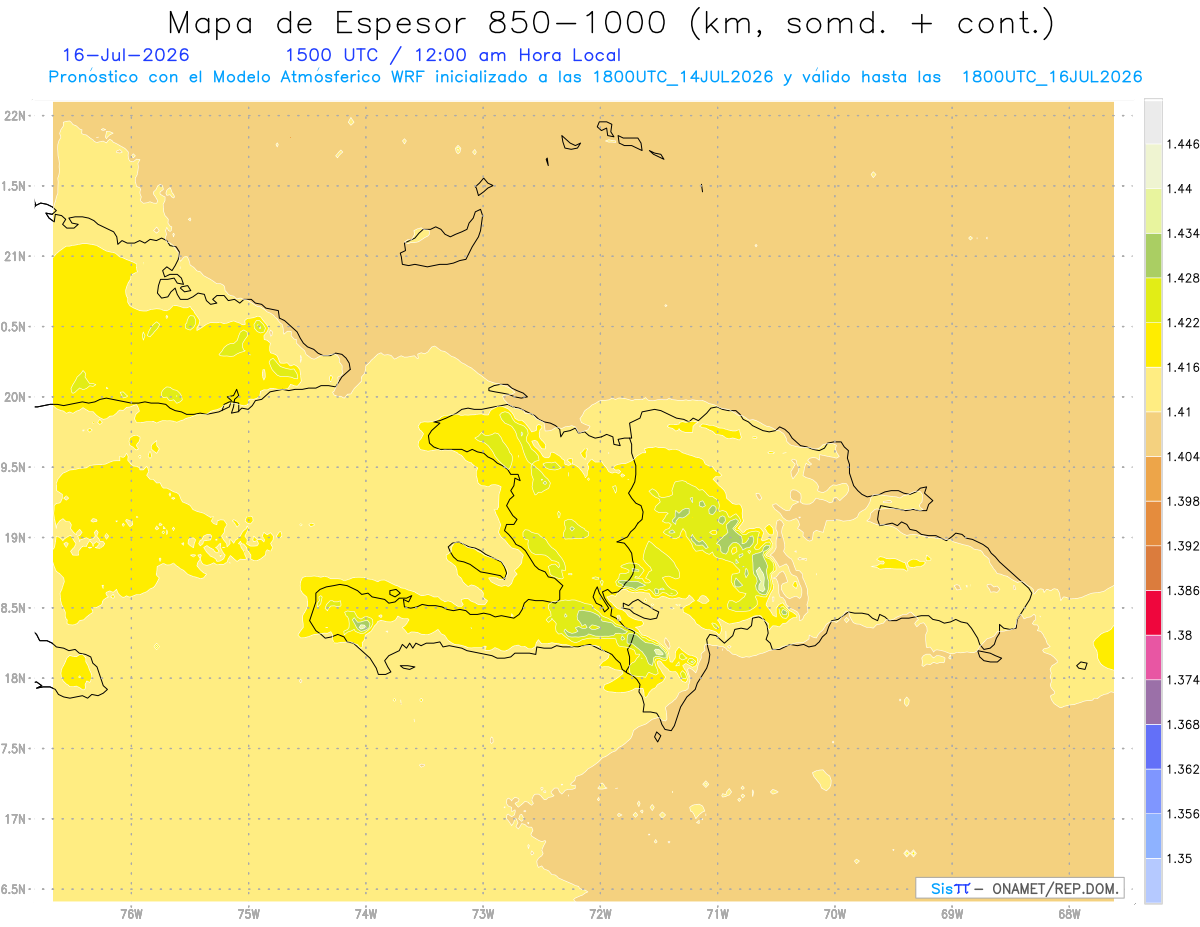
Task: Click Gonâve island outline west of Haiti
Action: [477, 559]
